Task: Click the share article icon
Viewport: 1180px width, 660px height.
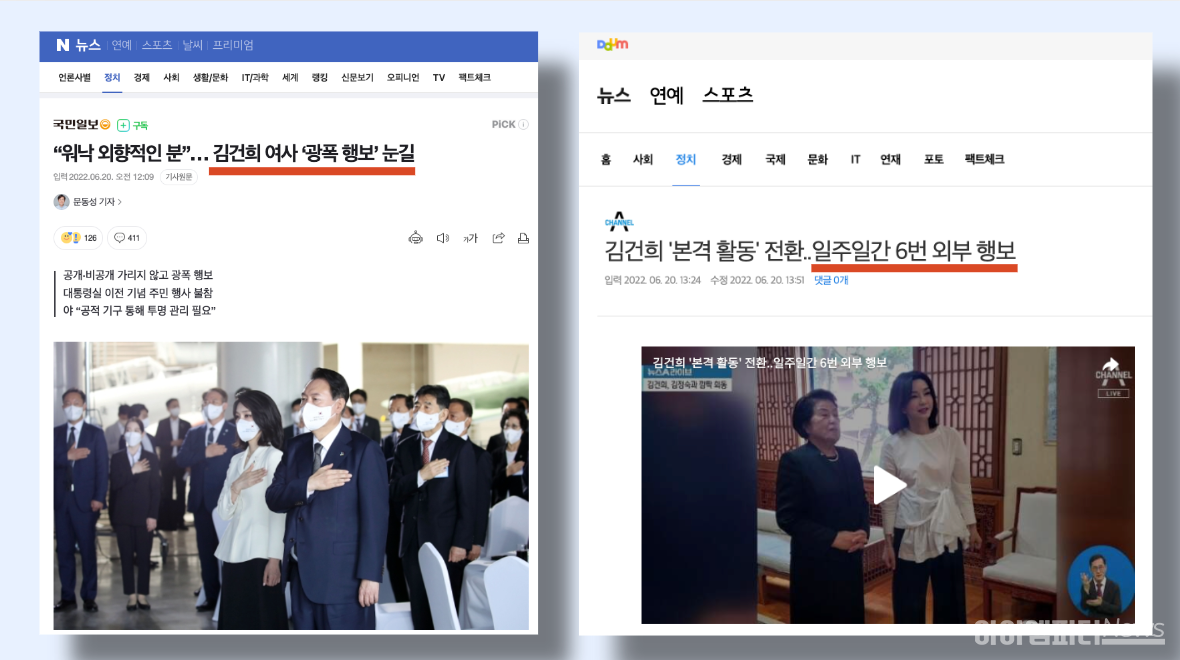Action: (497, 238)
